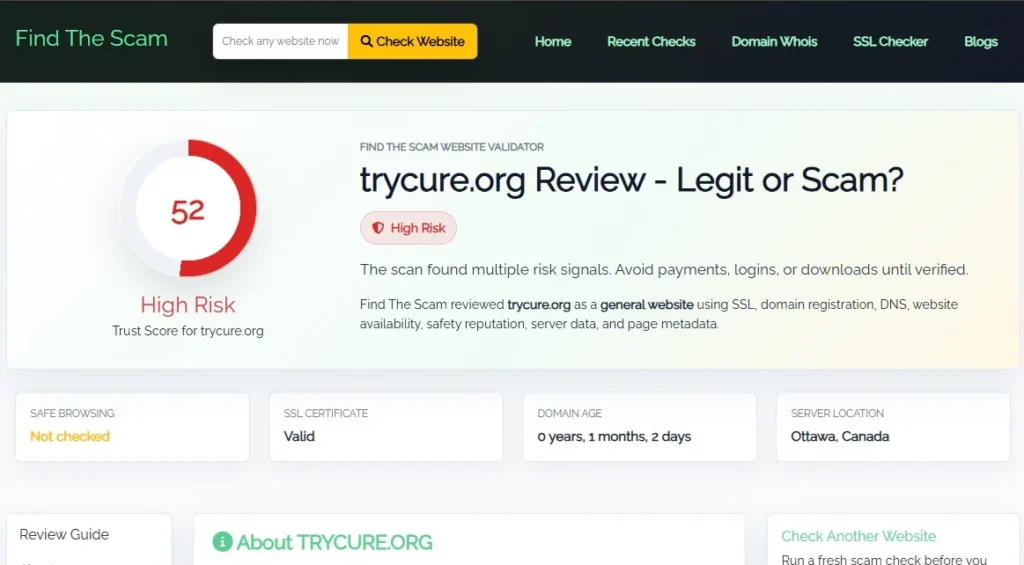Click the Find The Scam logo
The image size is (1024, 565).
(x=91, y=39)
